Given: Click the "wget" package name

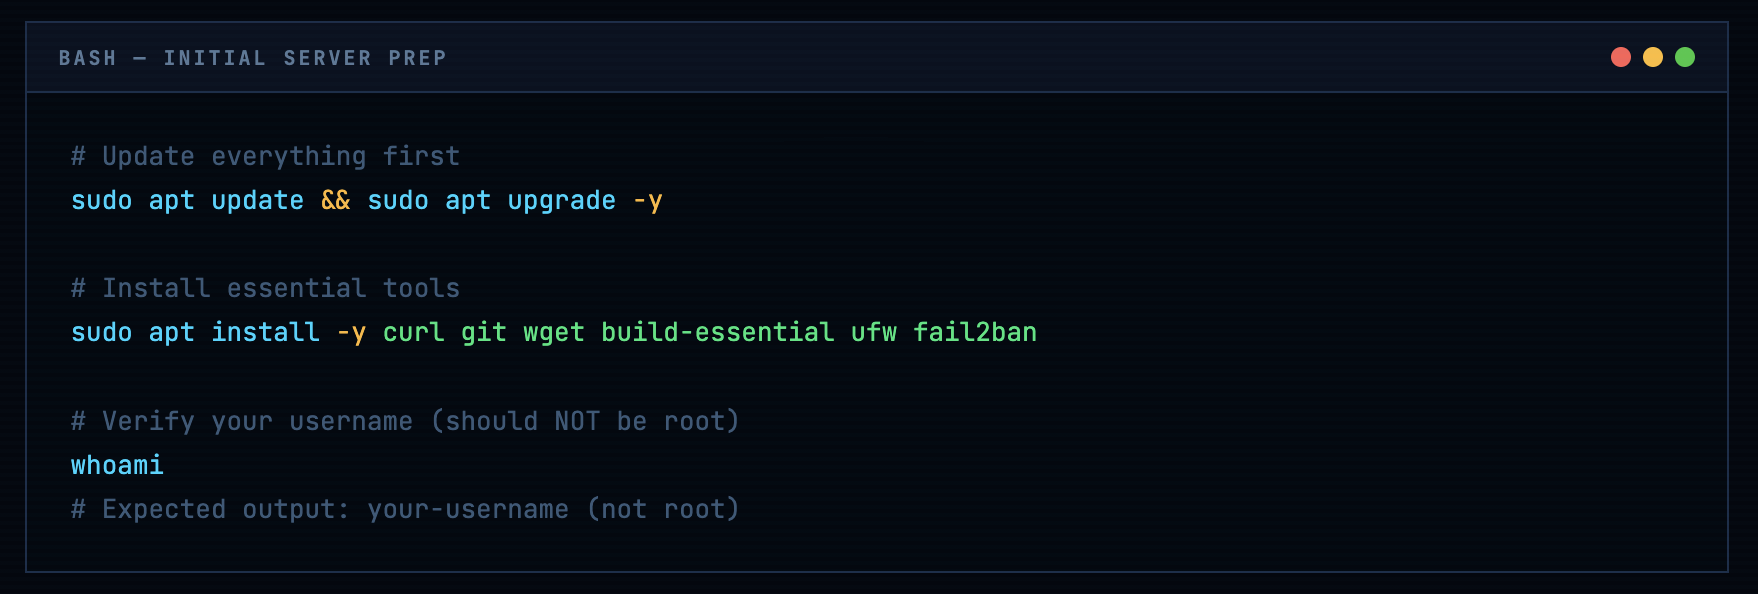Looking at the screenshot, I should coord(553,332).
